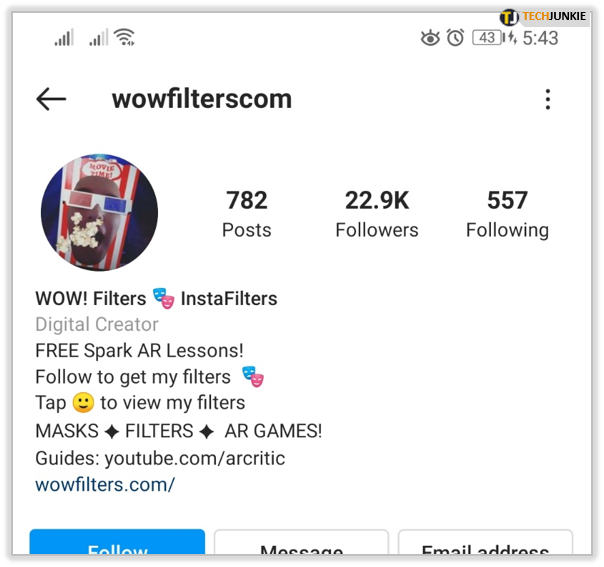Tap the Message button
Screen dimensions: 604x567
coord(301,542)
